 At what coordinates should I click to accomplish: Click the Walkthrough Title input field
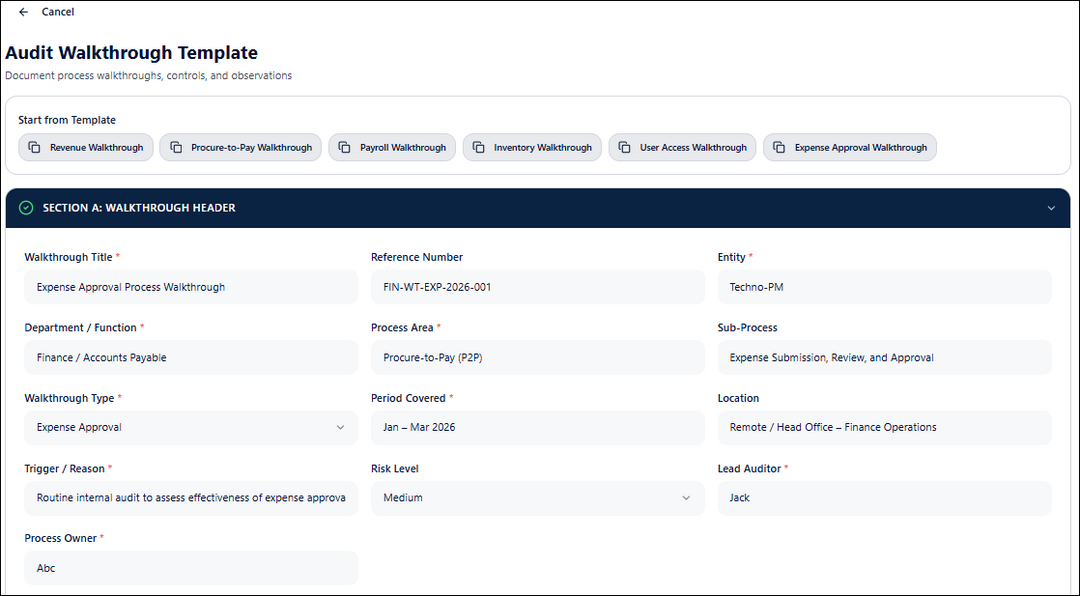tap(191, 287)
